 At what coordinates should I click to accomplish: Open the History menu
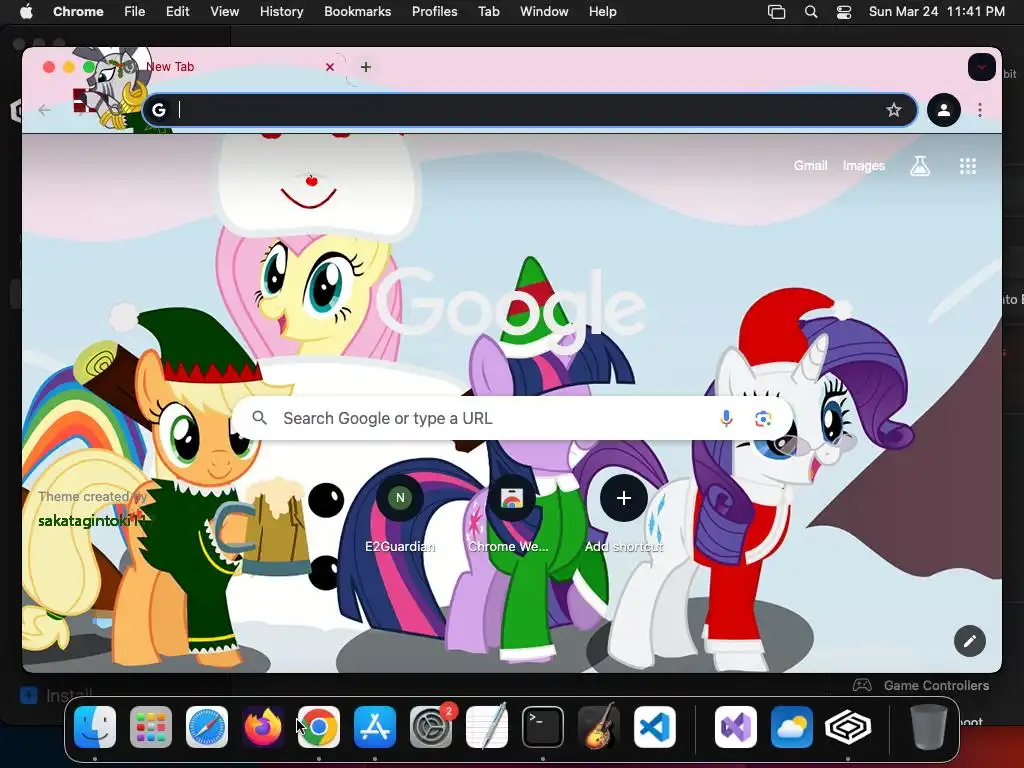[x=281, y=12]
